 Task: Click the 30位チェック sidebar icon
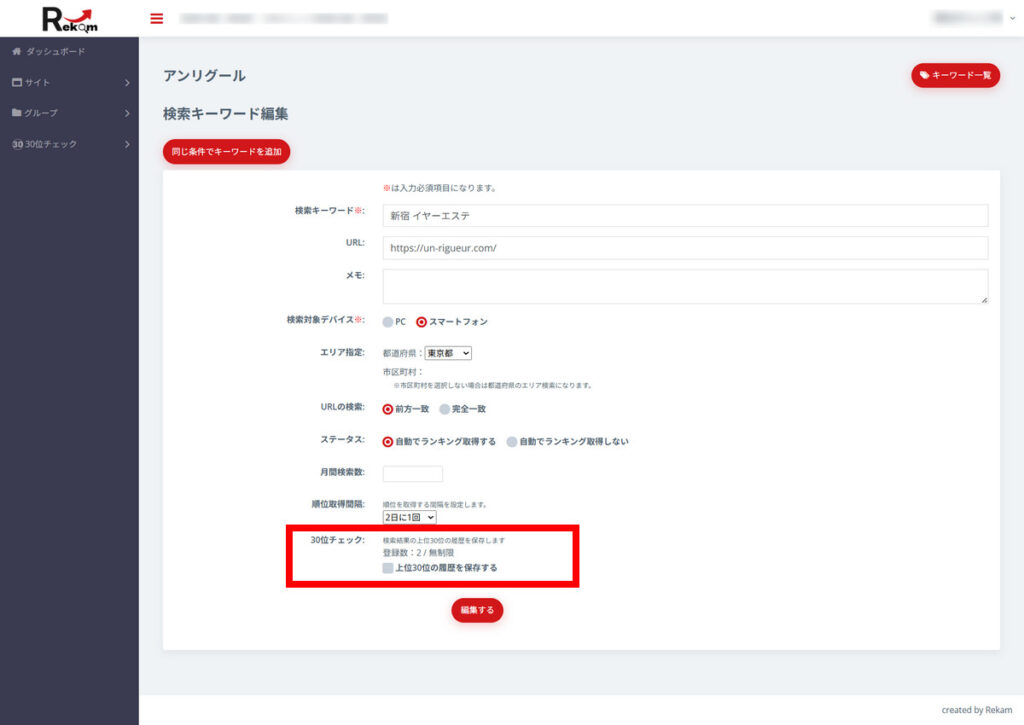(17, 144)
